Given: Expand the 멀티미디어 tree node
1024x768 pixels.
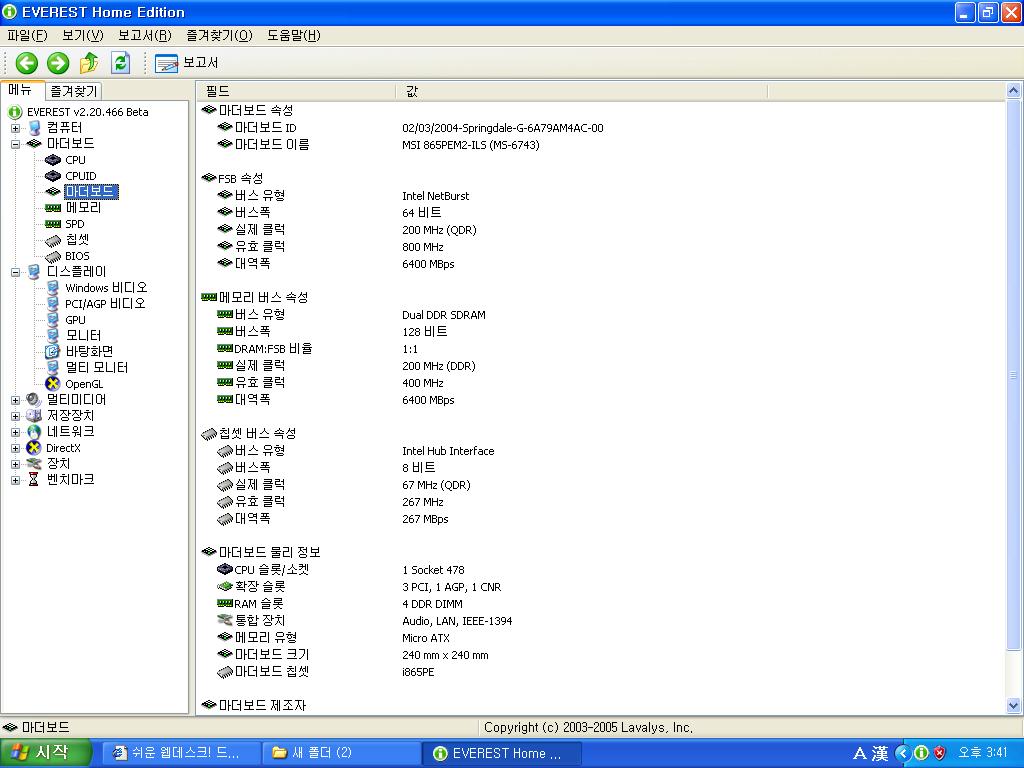Looking at the screenshot, I should (x=15, y=400).
